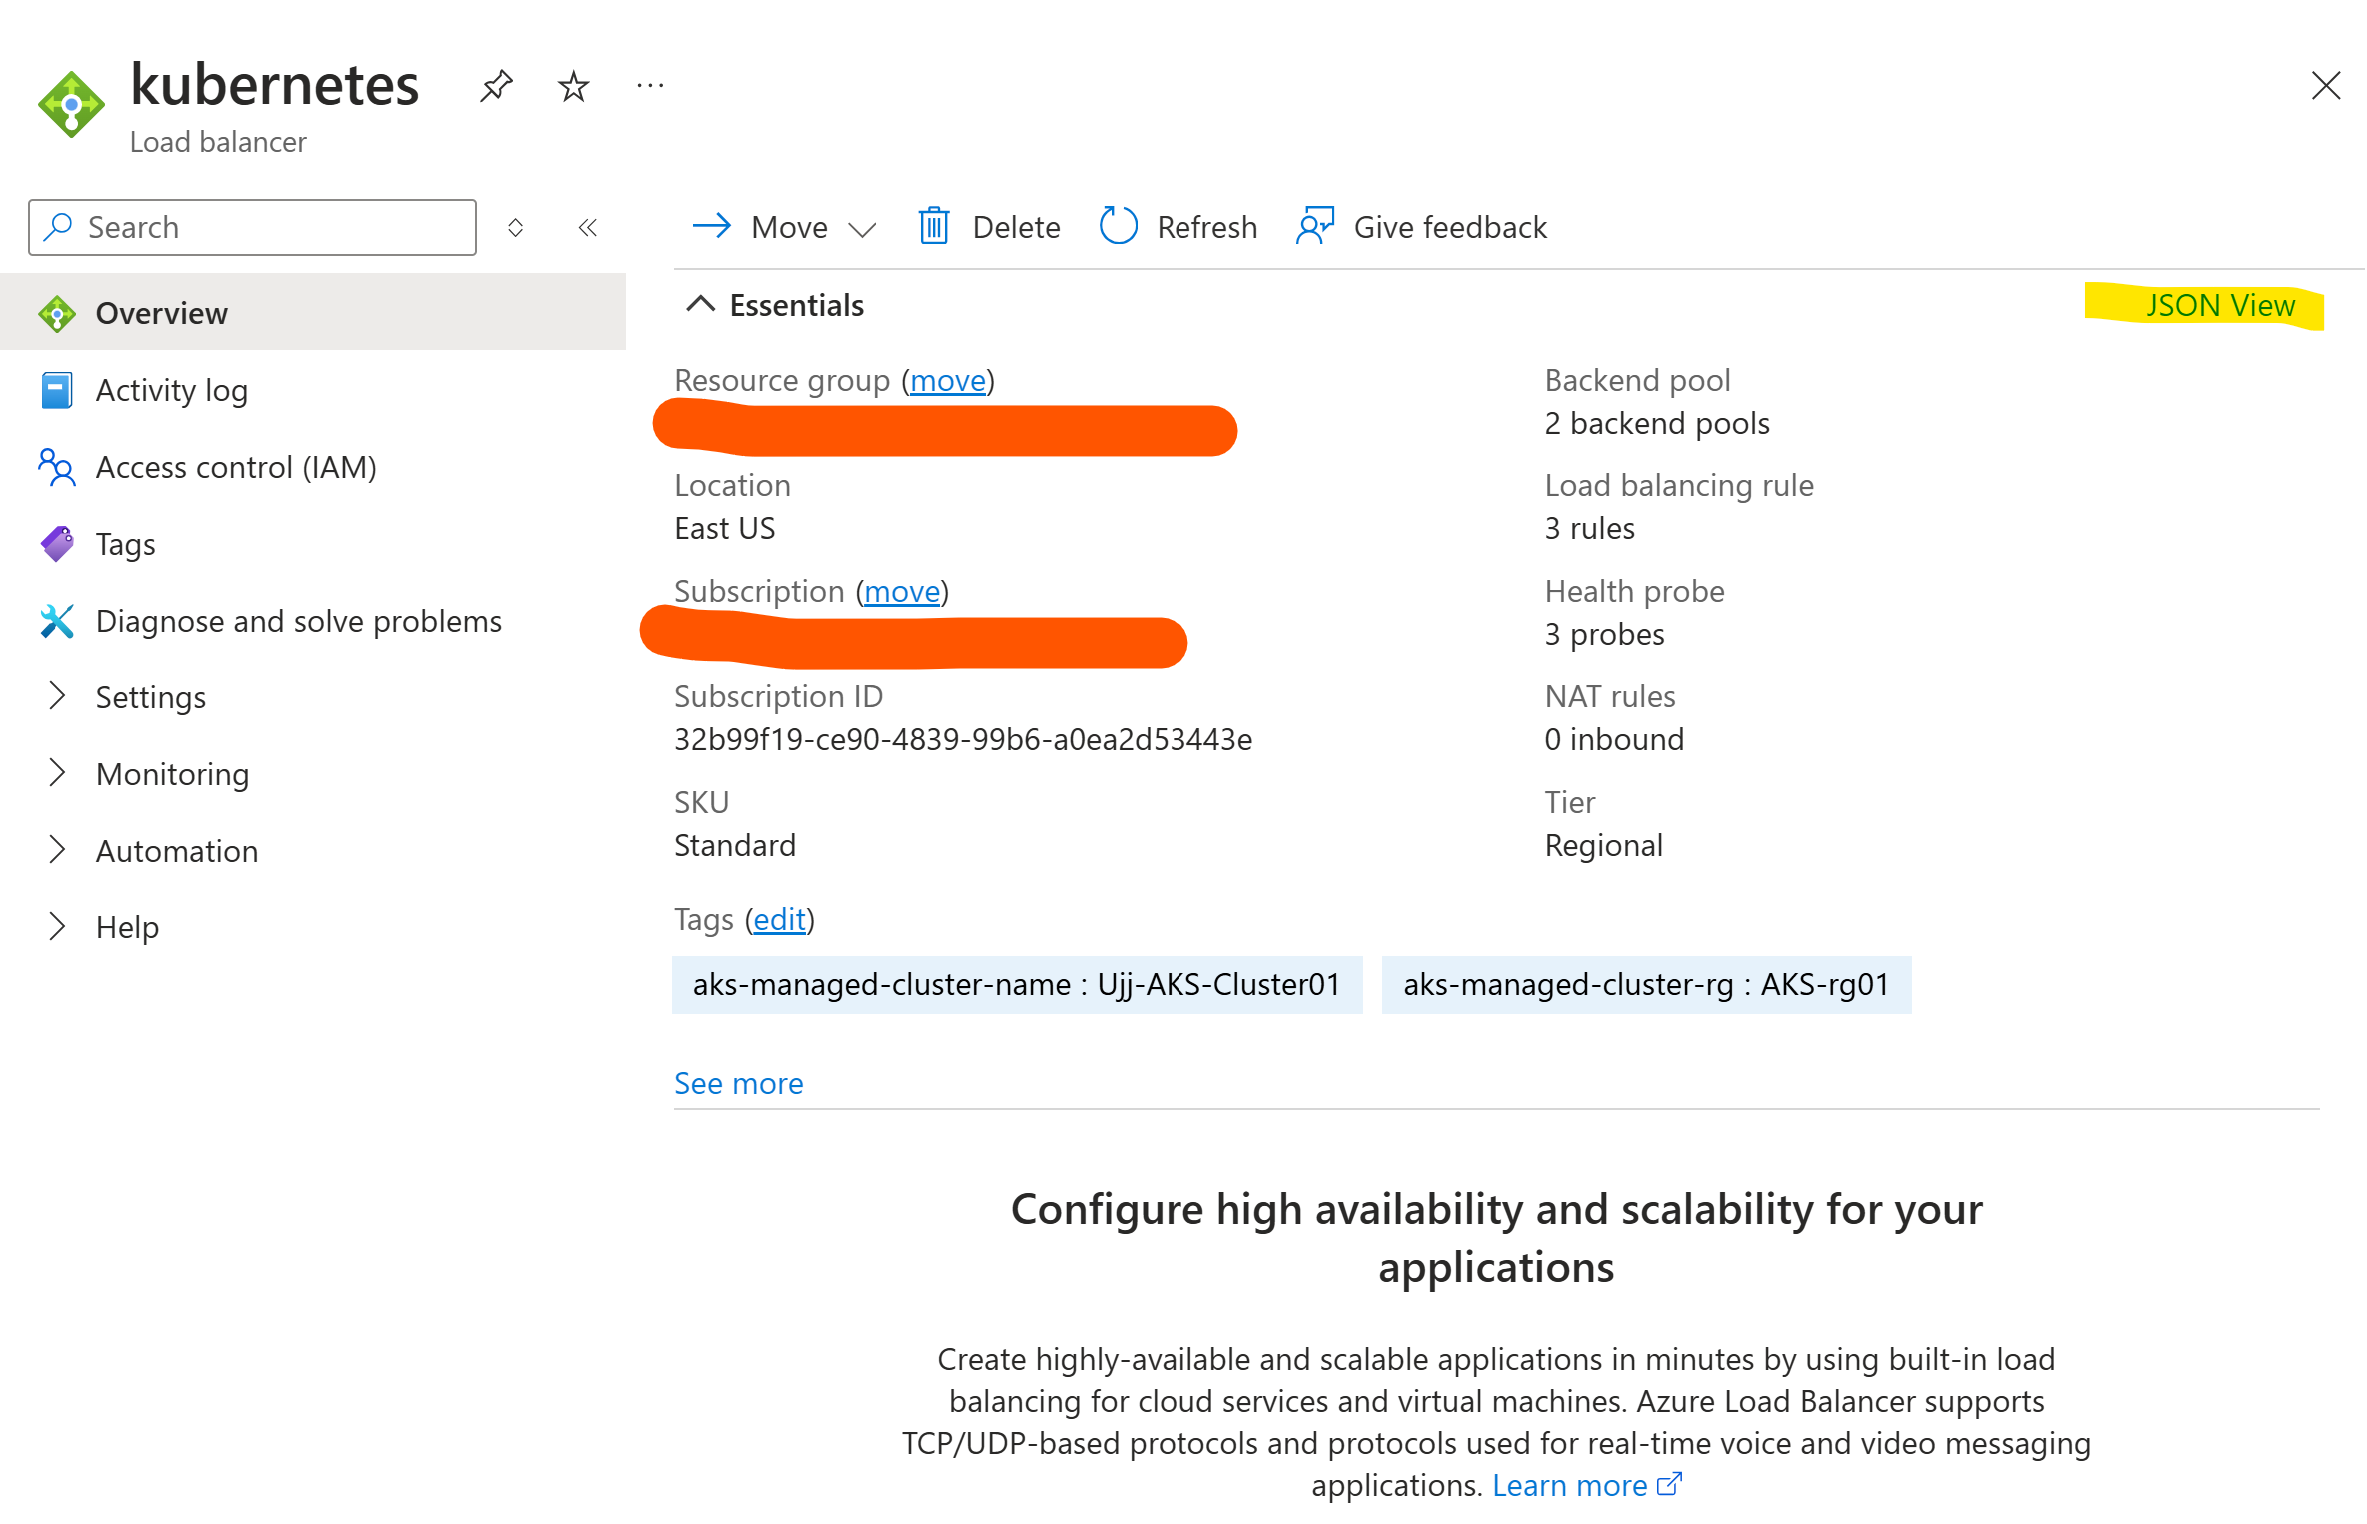Collapse the Essentials section chevron
The width and height of the screenshot is (2367, 1524).
point(700,304)
